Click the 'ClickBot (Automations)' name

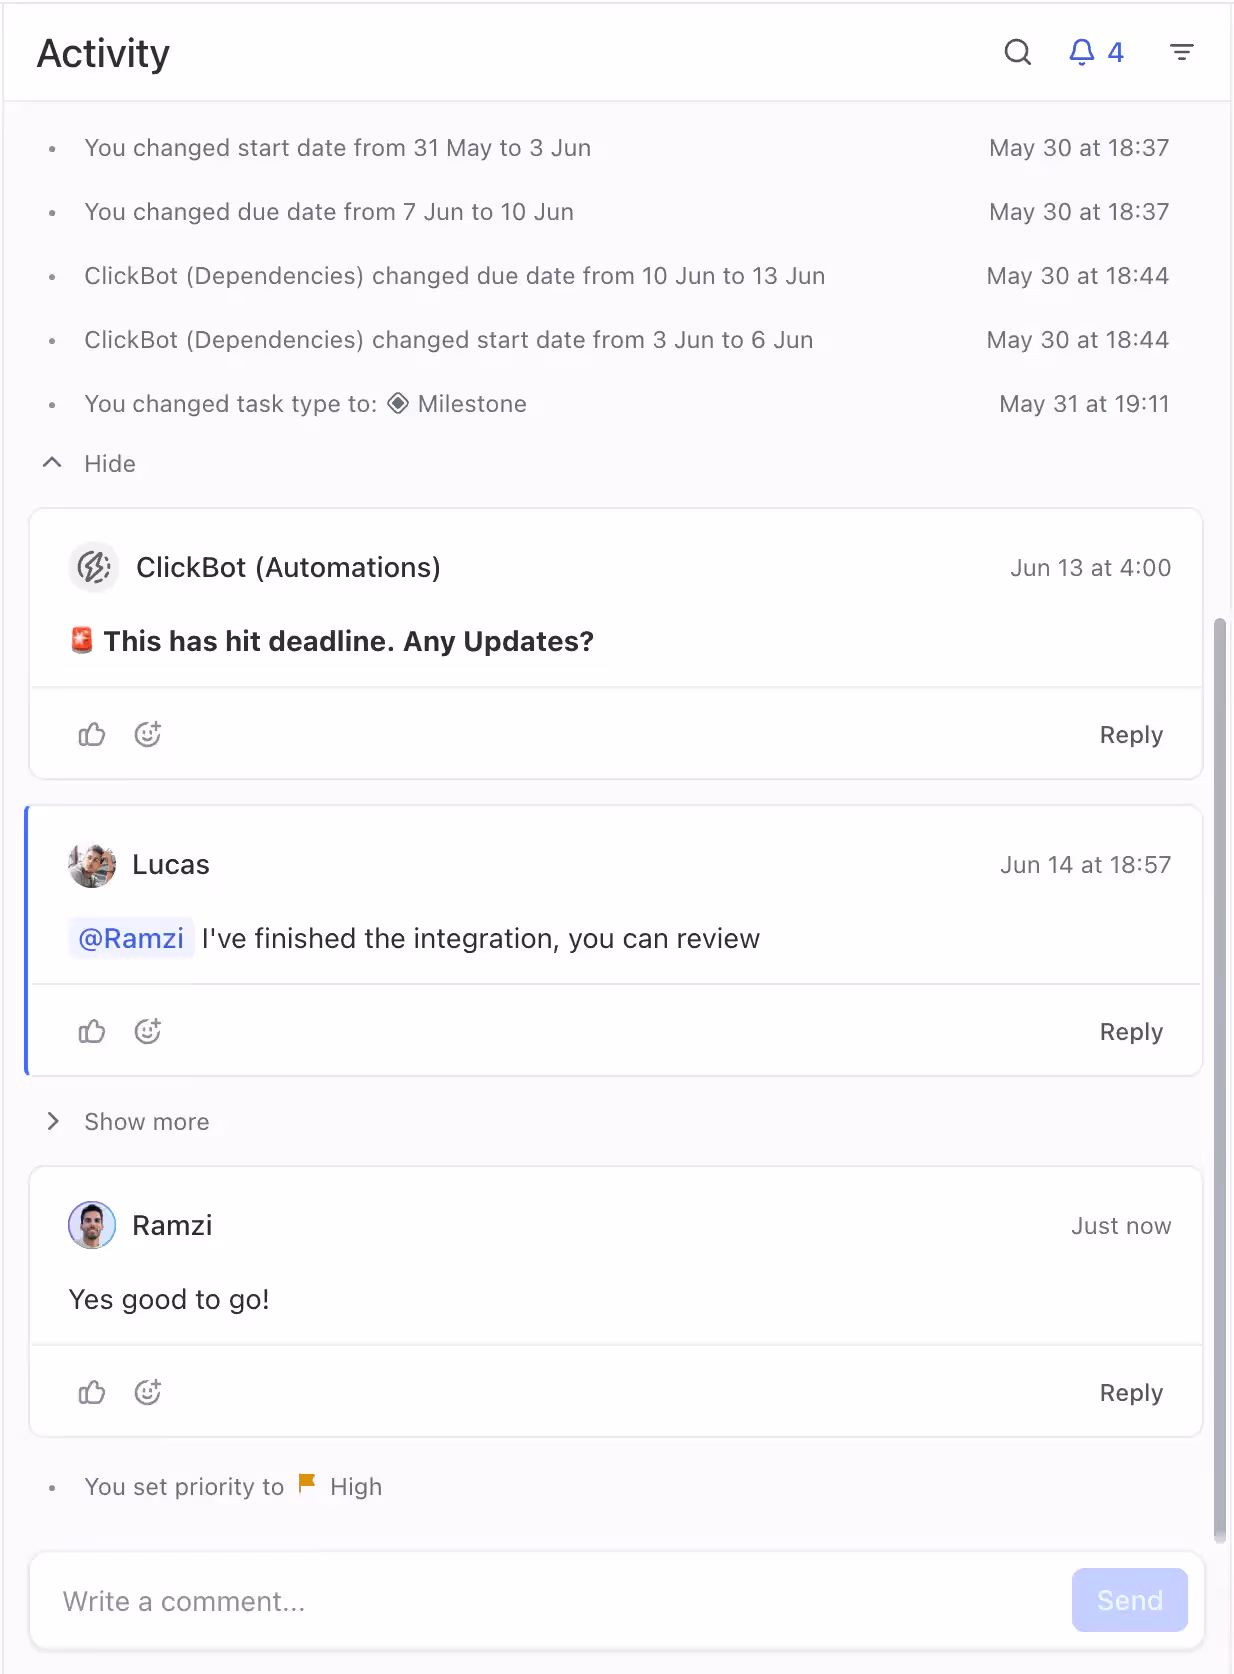pyautogui.click(x=288, y=568)
